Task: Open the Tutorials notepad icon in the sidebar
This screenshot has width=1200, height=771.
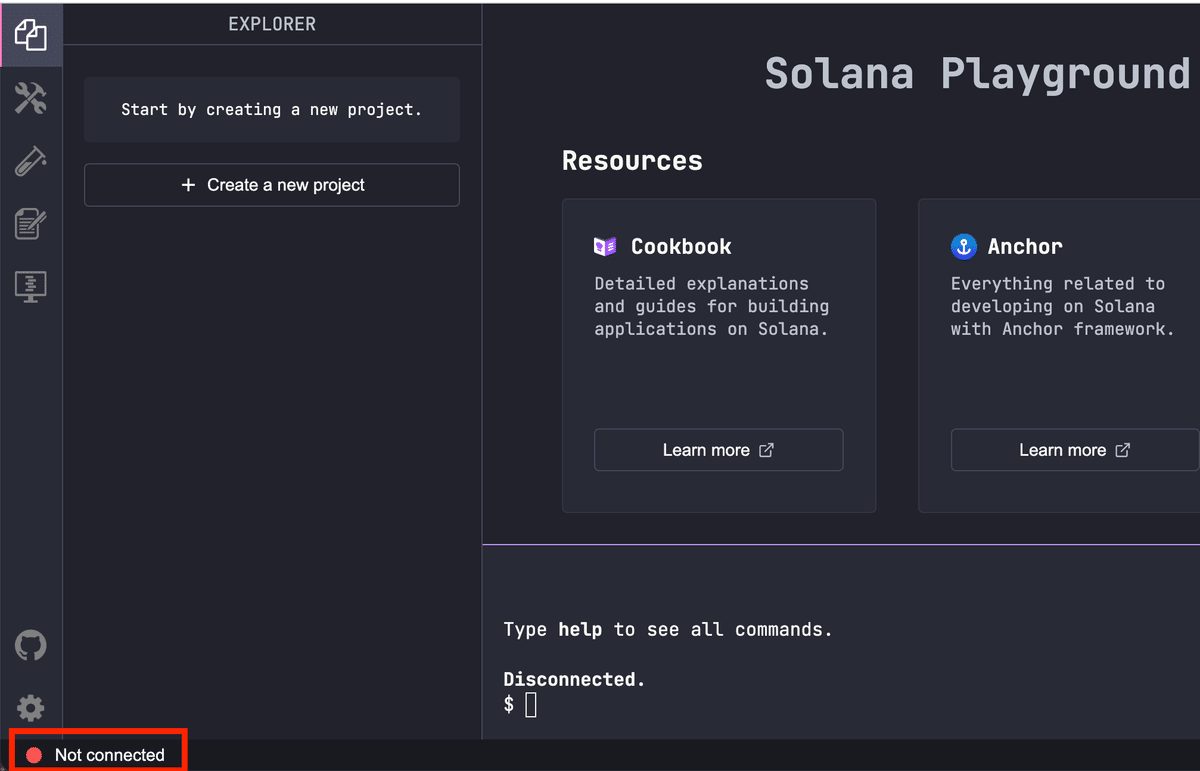Action: (31, 223)
